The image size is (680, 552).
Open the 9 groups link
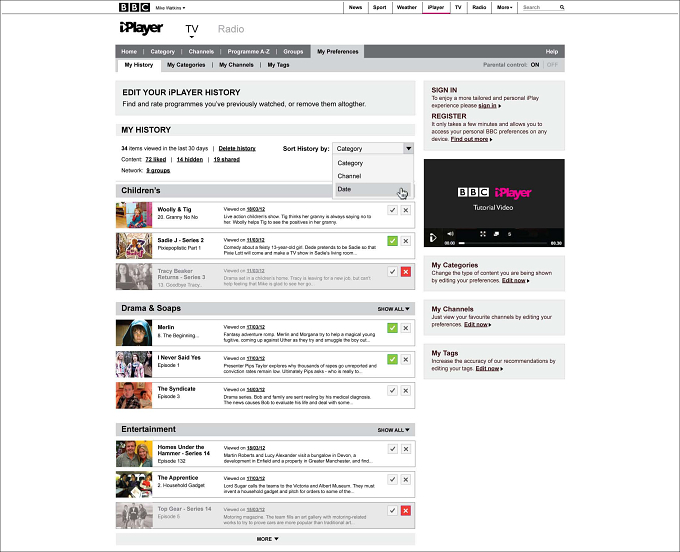(x=158, y=170)
